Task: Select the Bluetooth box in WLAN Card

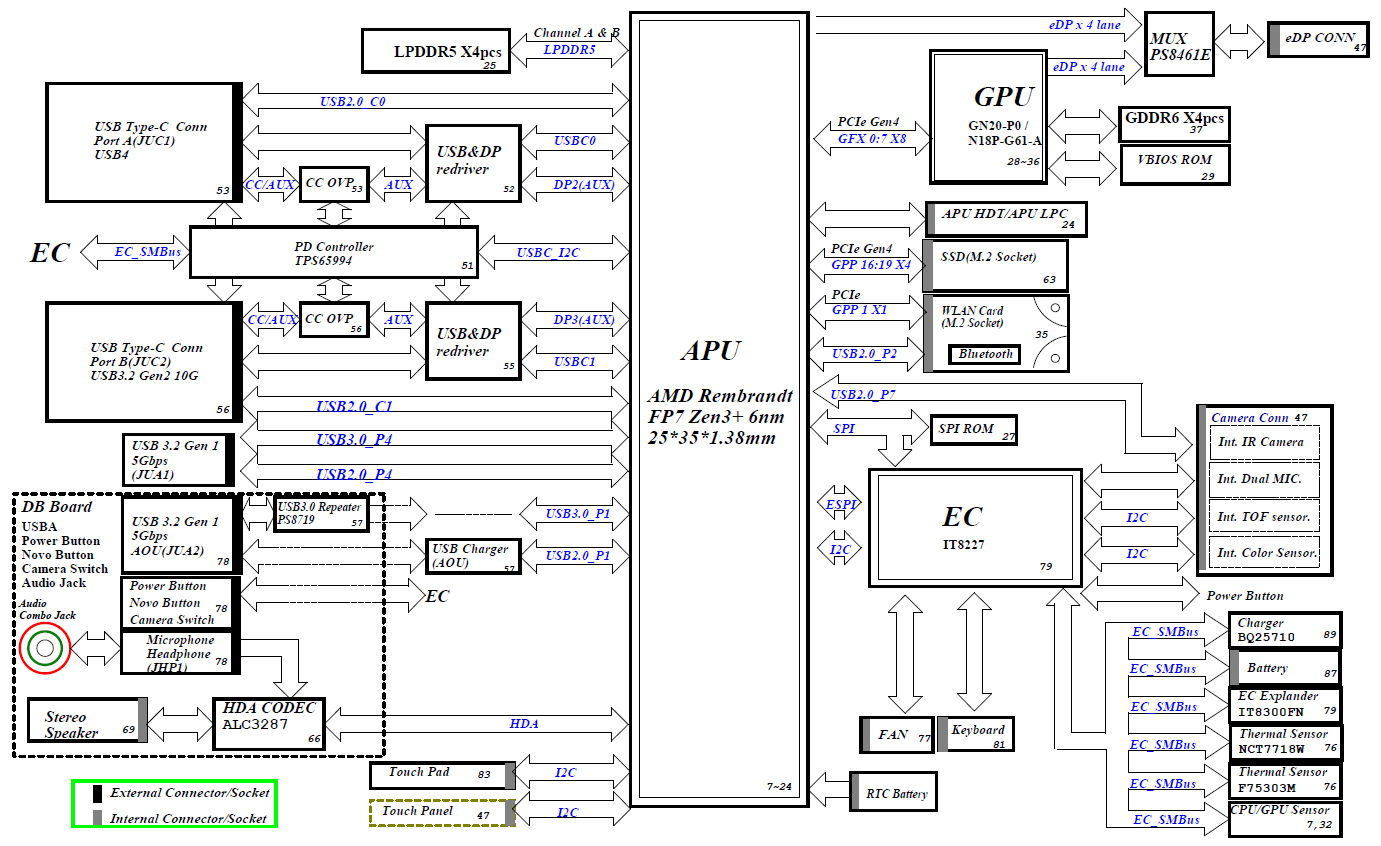Action: (985, 354)
